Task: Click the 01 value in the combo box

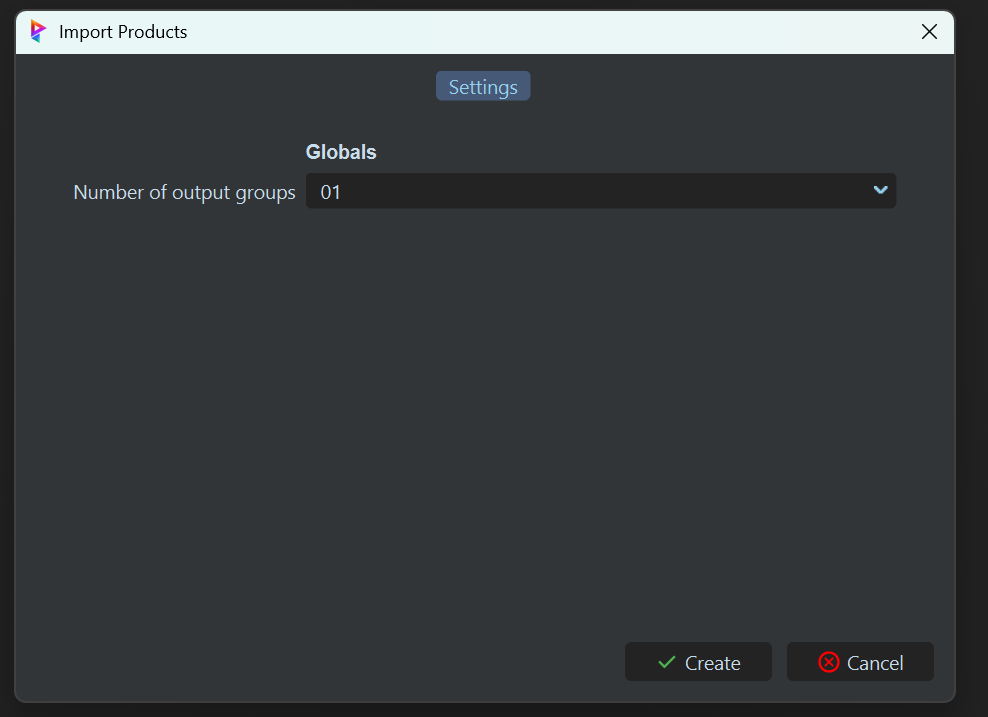Action: click(x=331, y=192)
